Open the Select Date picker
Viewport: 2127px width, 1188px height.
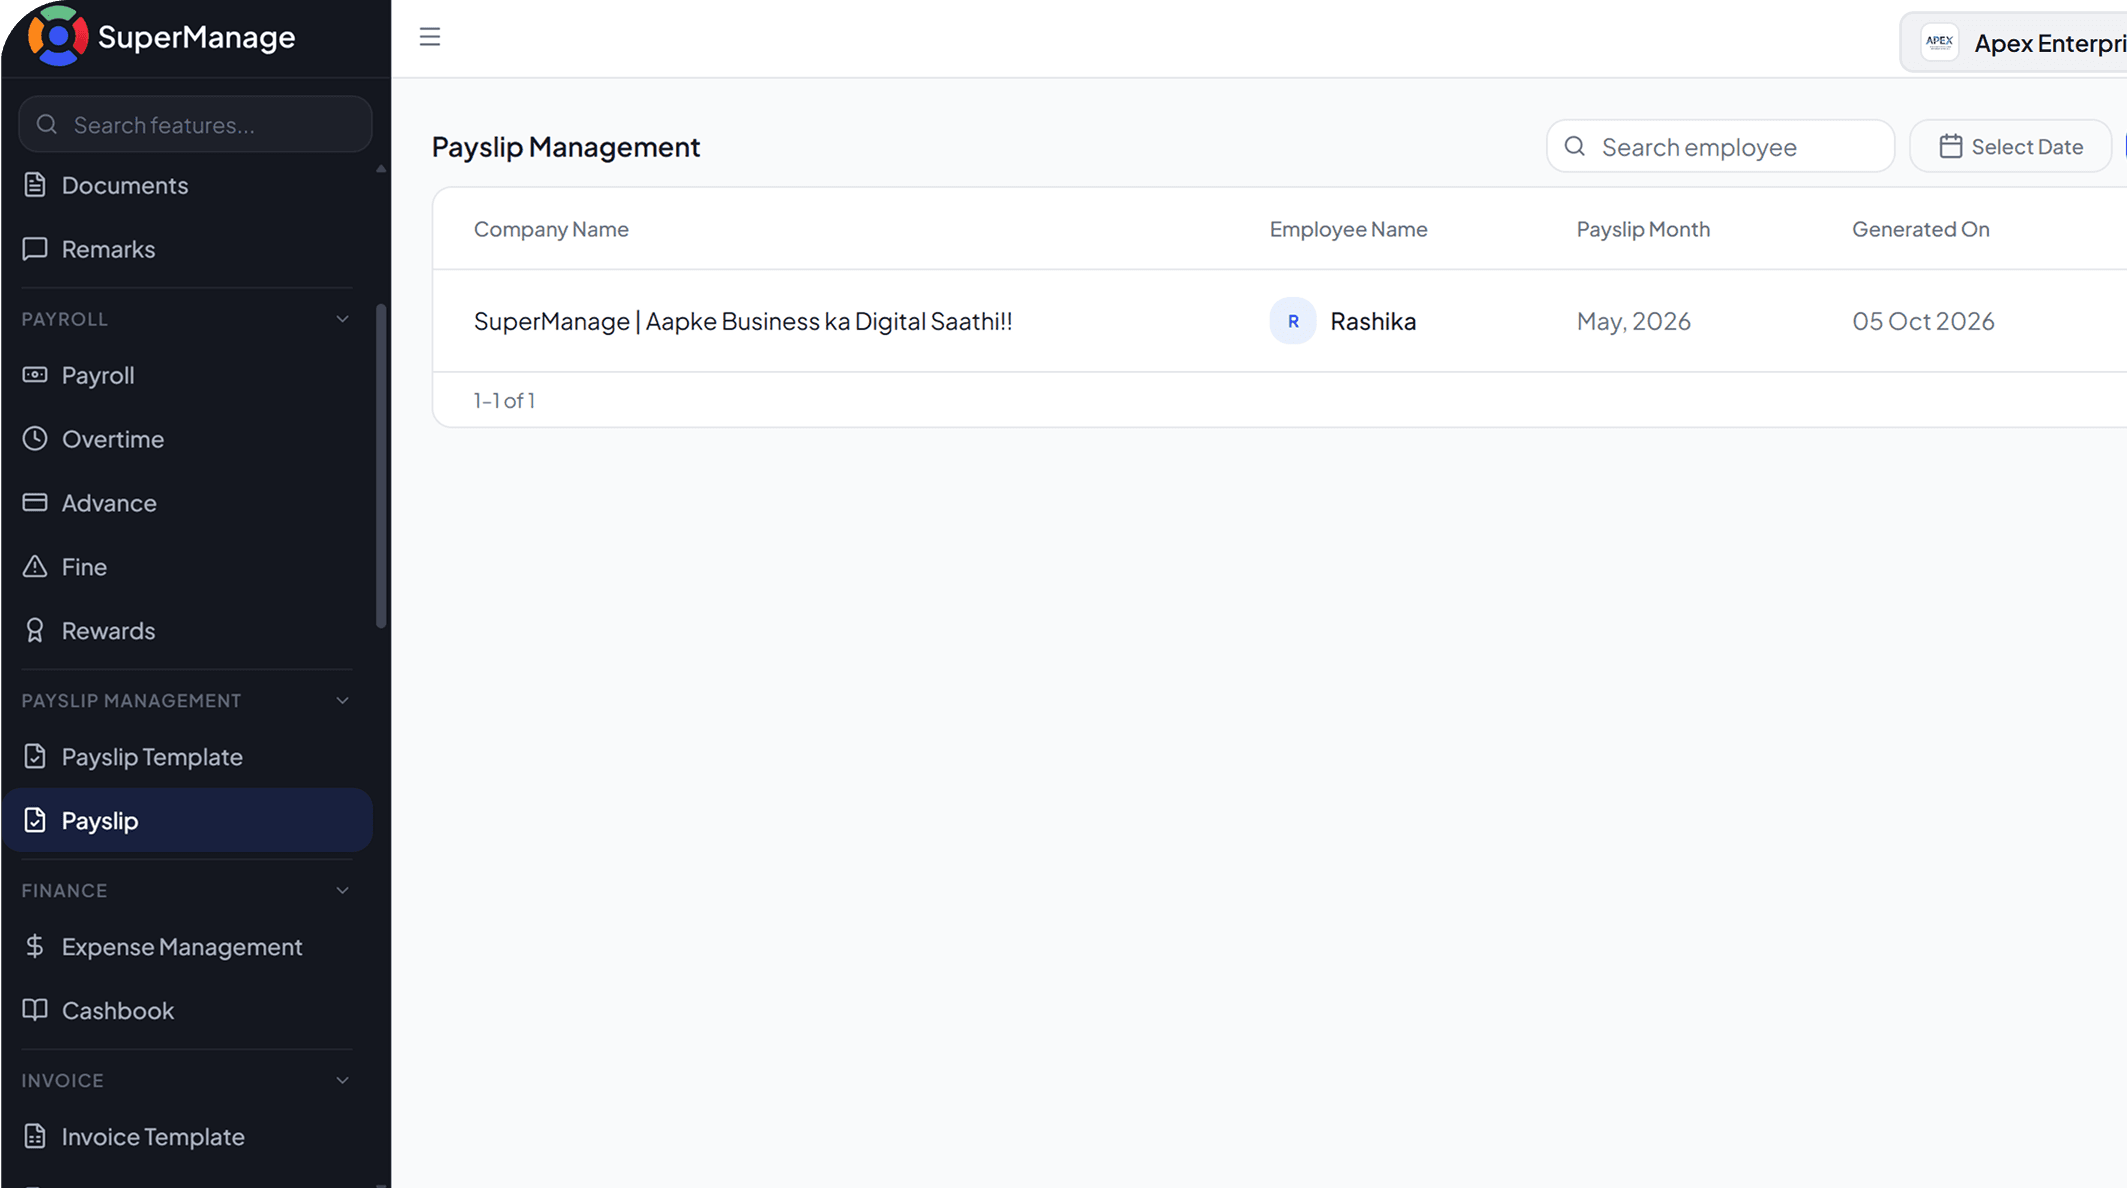(x=2010, y=147)
